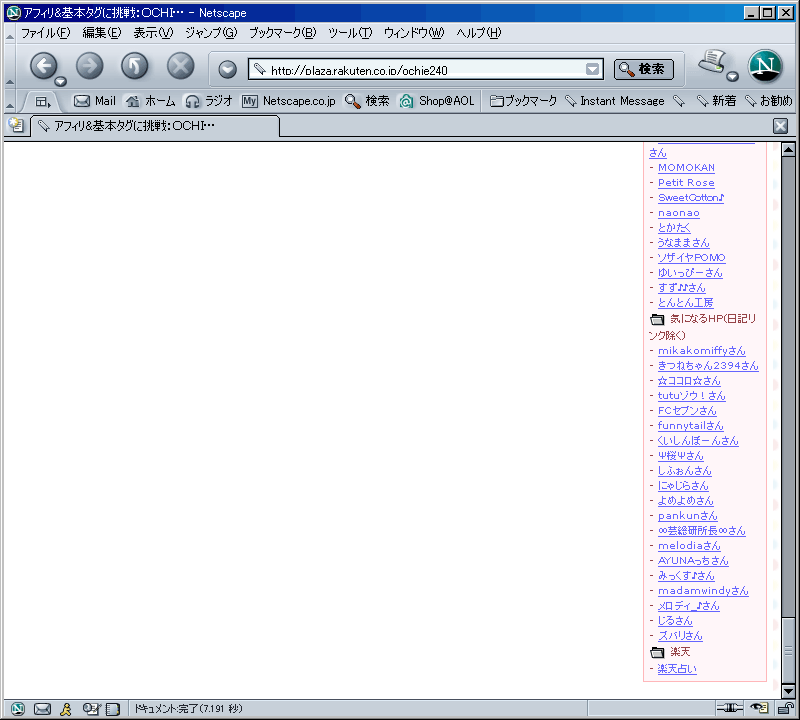The height and width of the screenshot is (720, 800).
Task: Go to ホーム (Home) in the personal toolbar
Action: (x=151, y=101)
